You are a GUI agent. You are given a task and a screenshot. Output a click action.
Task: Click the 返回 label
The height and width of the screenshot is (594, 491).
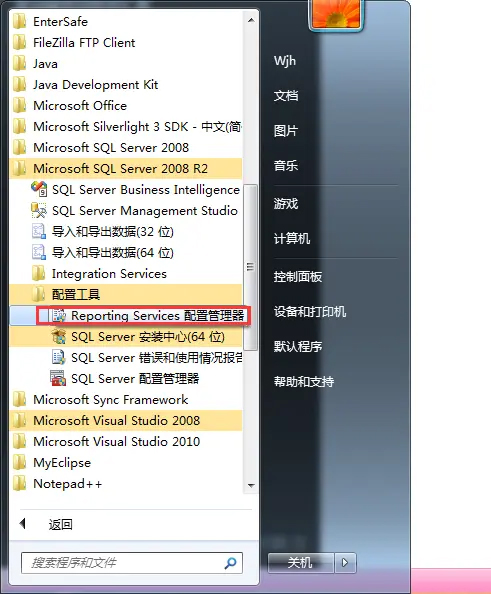(60, 524)
